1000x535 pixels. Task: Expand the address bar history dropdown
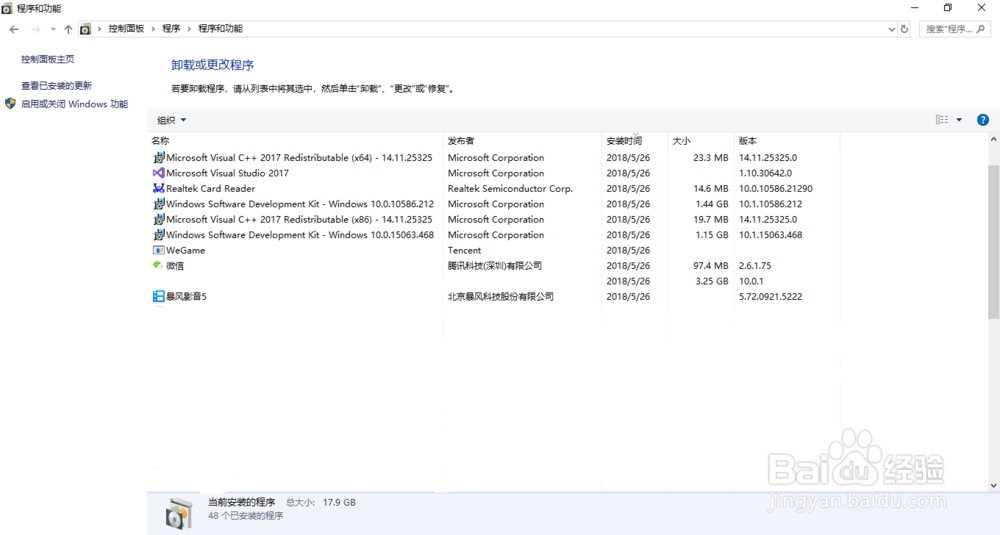click(891, 29)
